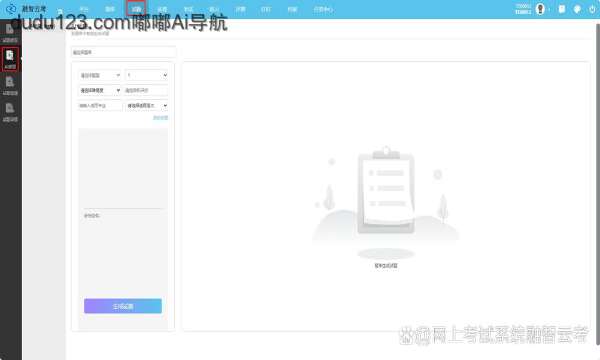Open the theme palette icon in the header
Viewport: 600px width, 360px height.
click(577, 9)
